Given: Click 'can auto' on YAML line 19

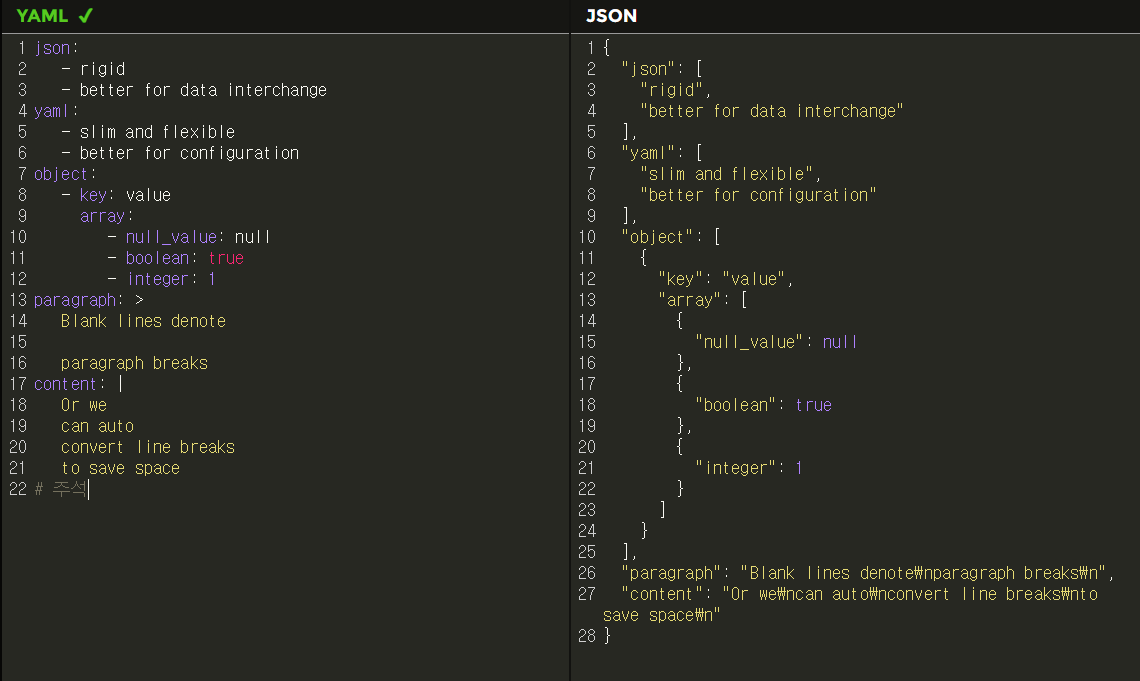Looking at the screenshot, I should click(97, 427).
